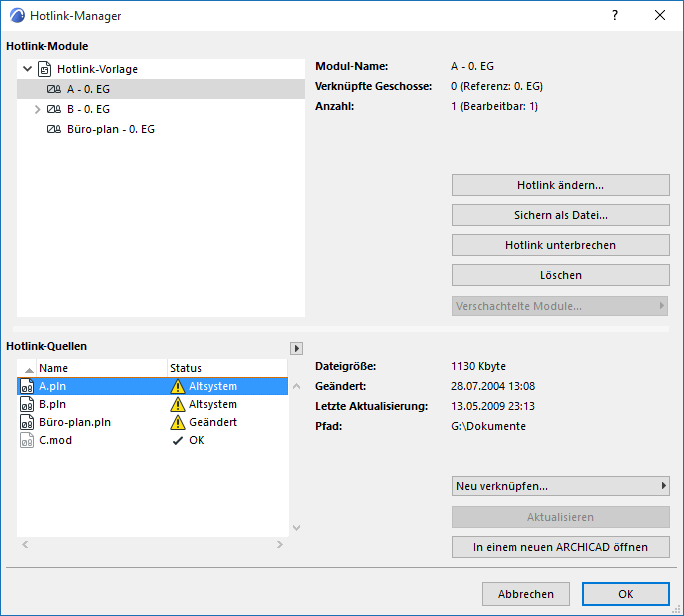Confirm with the OK button

click(626, 594)
